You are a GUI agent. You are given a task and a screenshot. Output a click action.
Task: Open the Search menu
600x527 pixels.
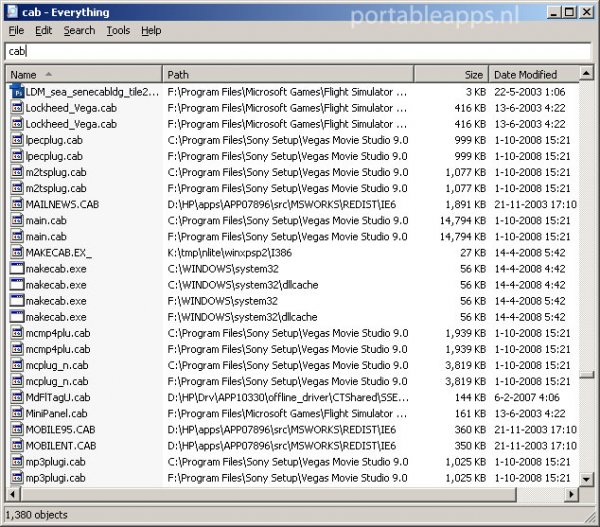[79, 31]
